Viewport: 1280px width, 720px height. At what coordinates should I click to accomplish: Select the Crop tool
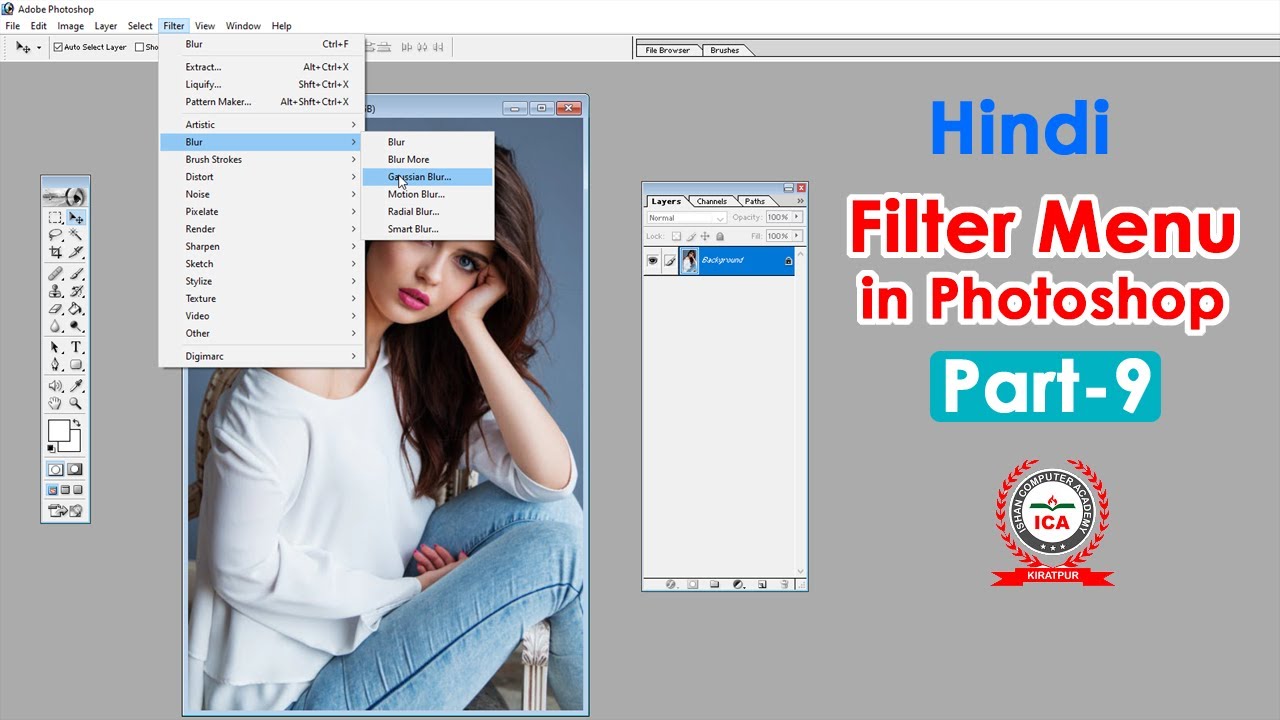tap(55, 252)
